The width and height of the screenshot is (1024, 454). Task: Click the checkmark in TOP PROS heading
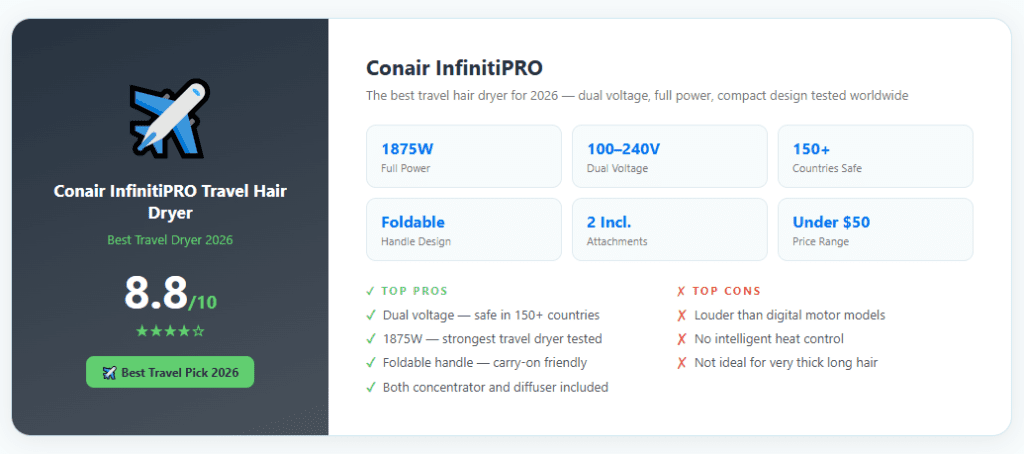click(x=370, y=291)
